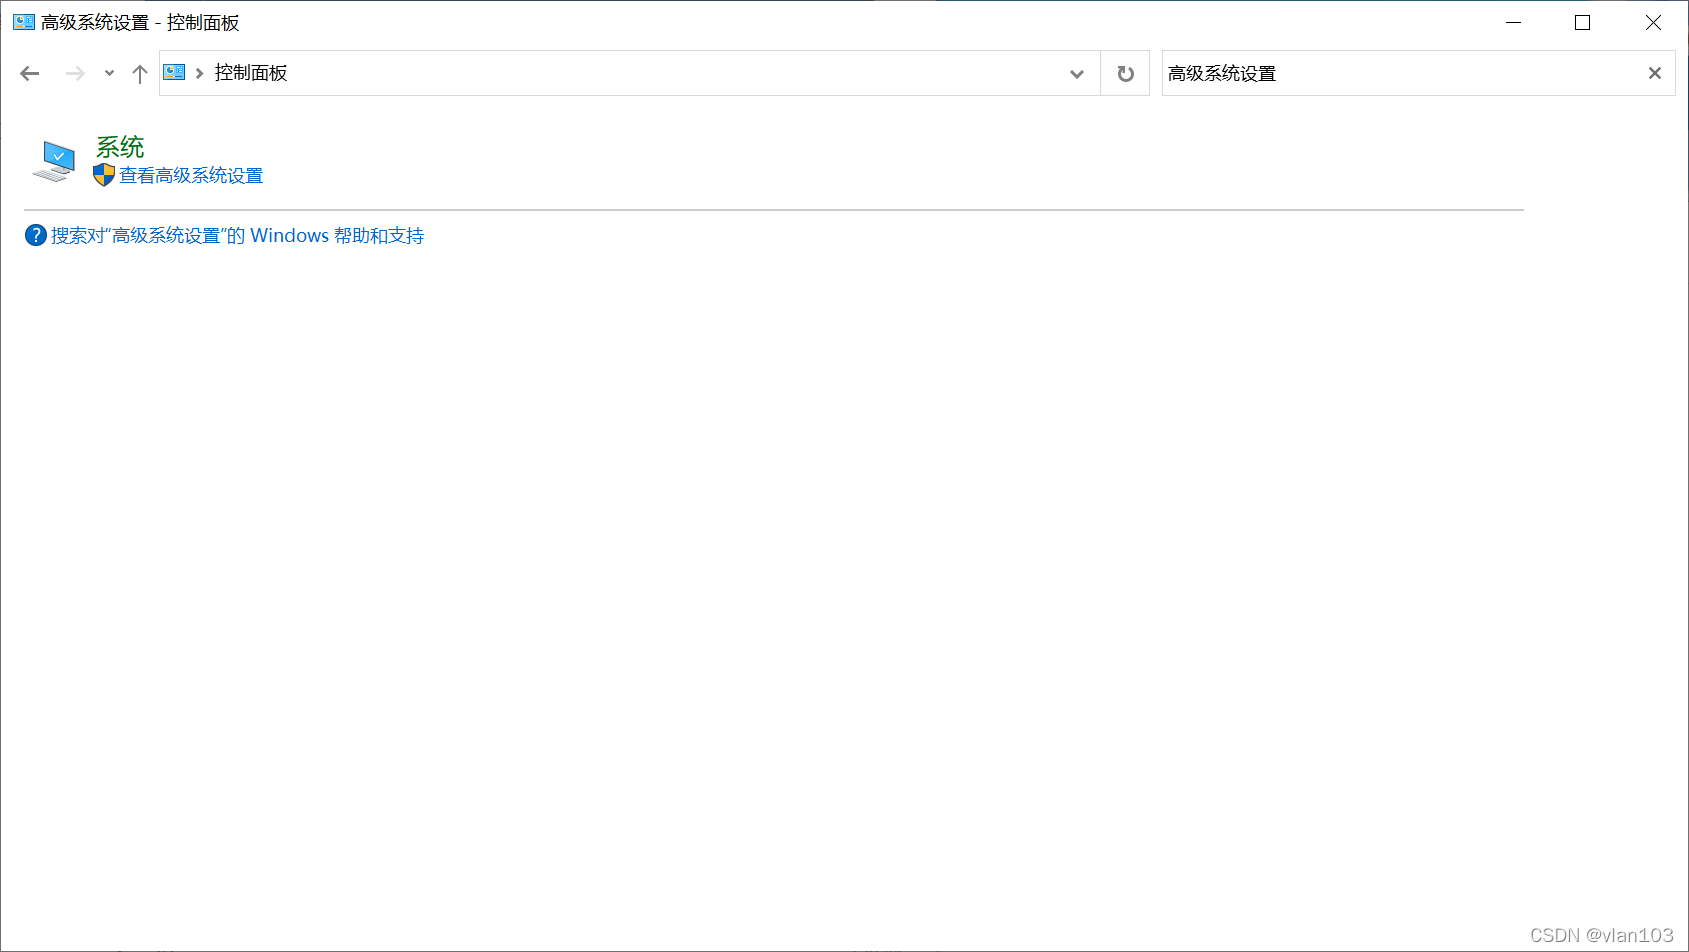Image resolution: width=1689 pixels, height=952 pixels.
Task: Open the recent pages dropdown chevron
Action: pos(109,73)
